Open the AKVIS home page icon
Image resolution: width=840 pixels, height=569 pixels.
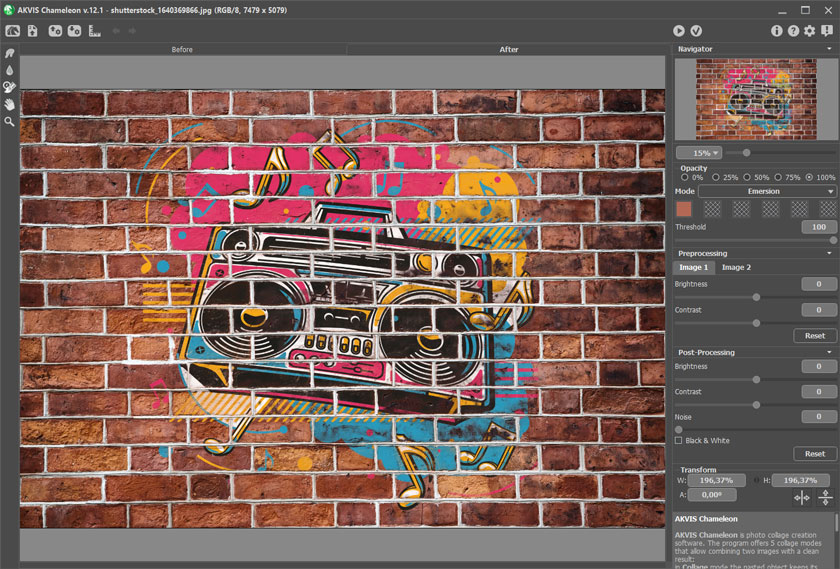12,31
